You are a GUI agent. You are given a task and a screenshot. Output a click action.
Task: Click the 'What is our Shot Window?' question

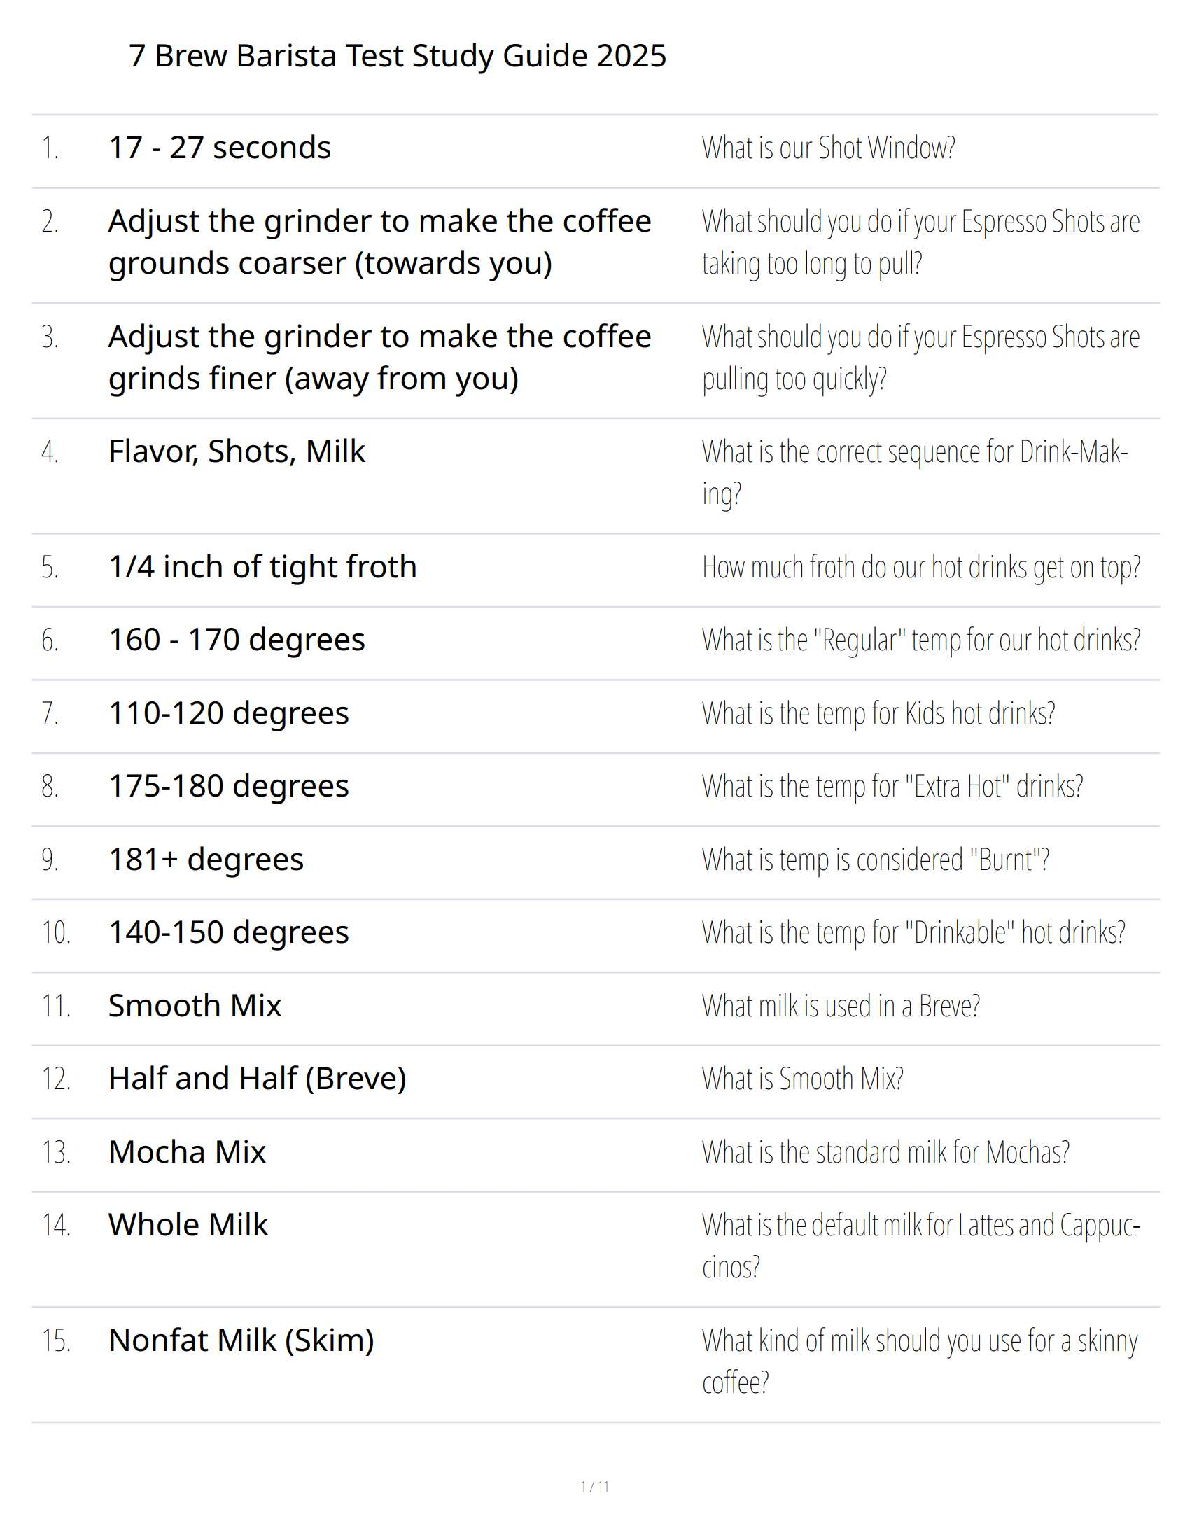click(x=828, y=148)
